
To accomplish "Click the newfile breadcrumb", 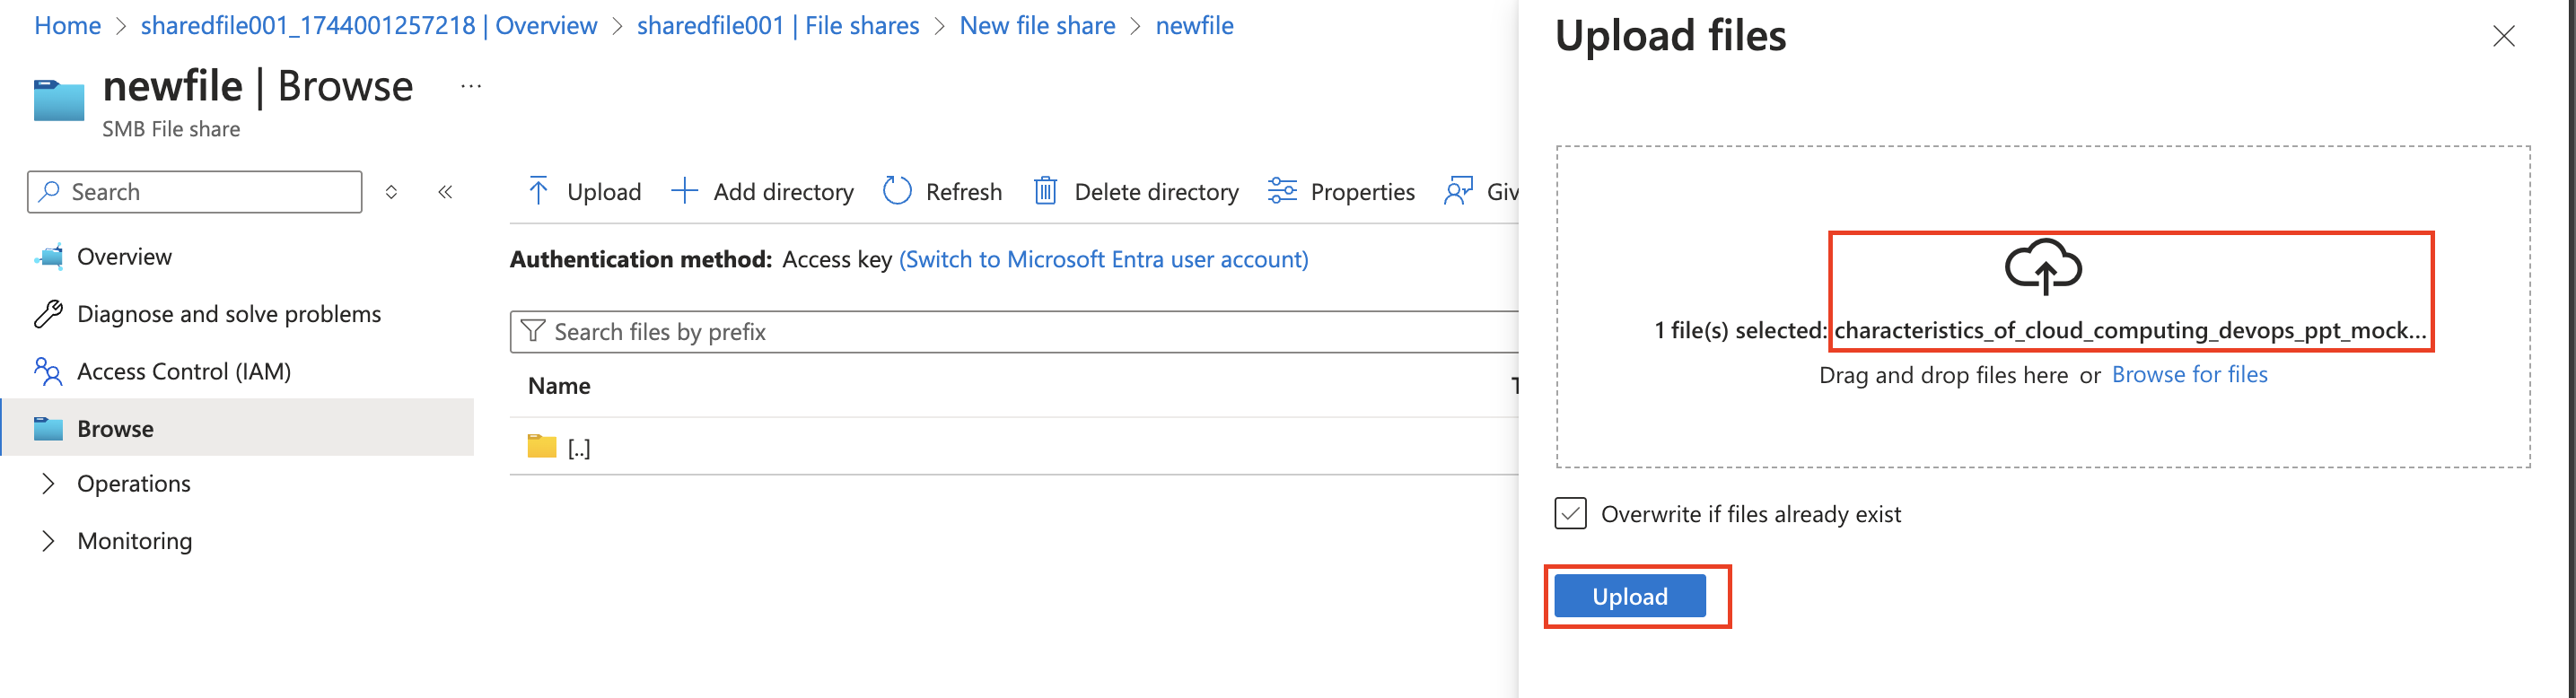I will (x=1194, y=25).
